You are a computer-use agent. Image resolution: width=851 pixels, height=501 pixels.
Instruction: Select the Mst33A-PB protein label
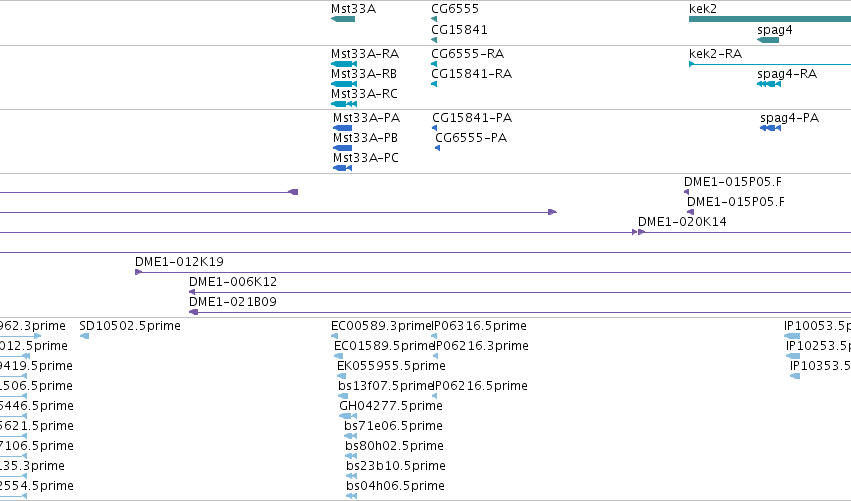click(365, 138)
